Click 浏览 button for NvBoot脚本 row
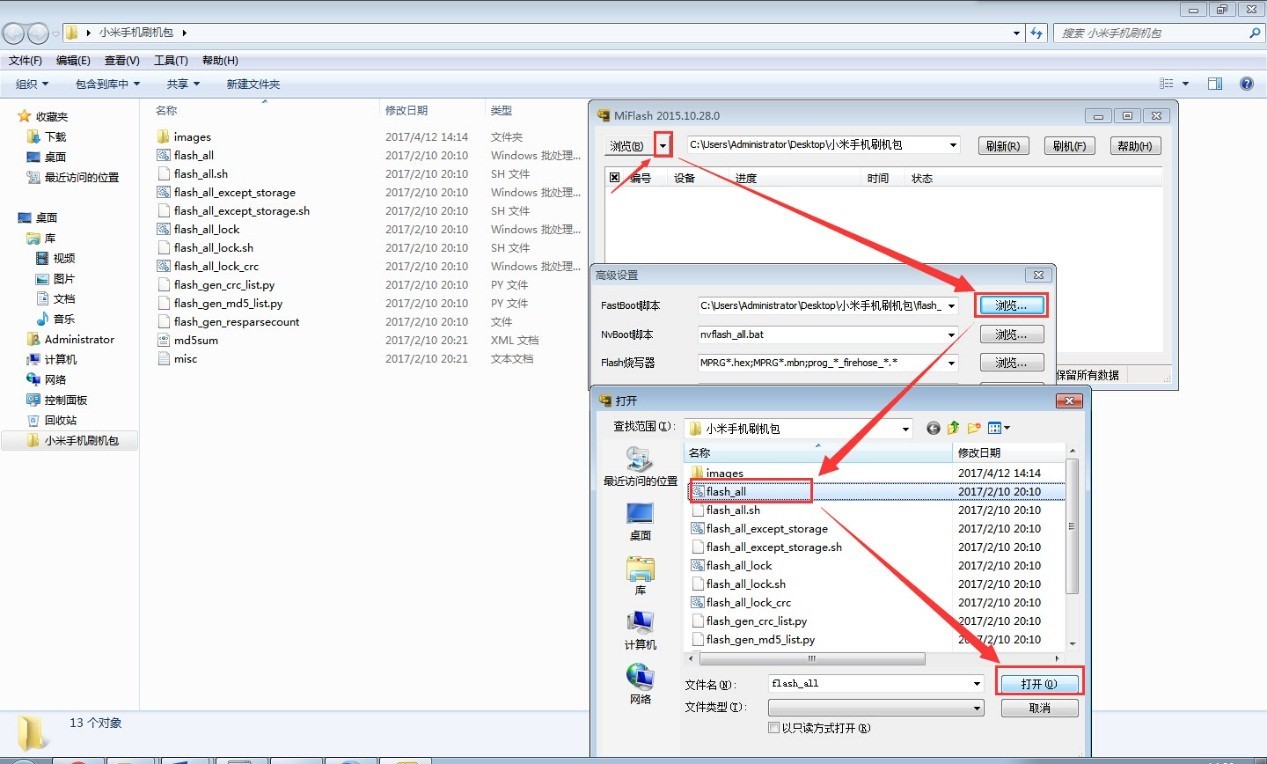The height and width of the screenshot is (764, 1267). click(x=1011, y=334)
